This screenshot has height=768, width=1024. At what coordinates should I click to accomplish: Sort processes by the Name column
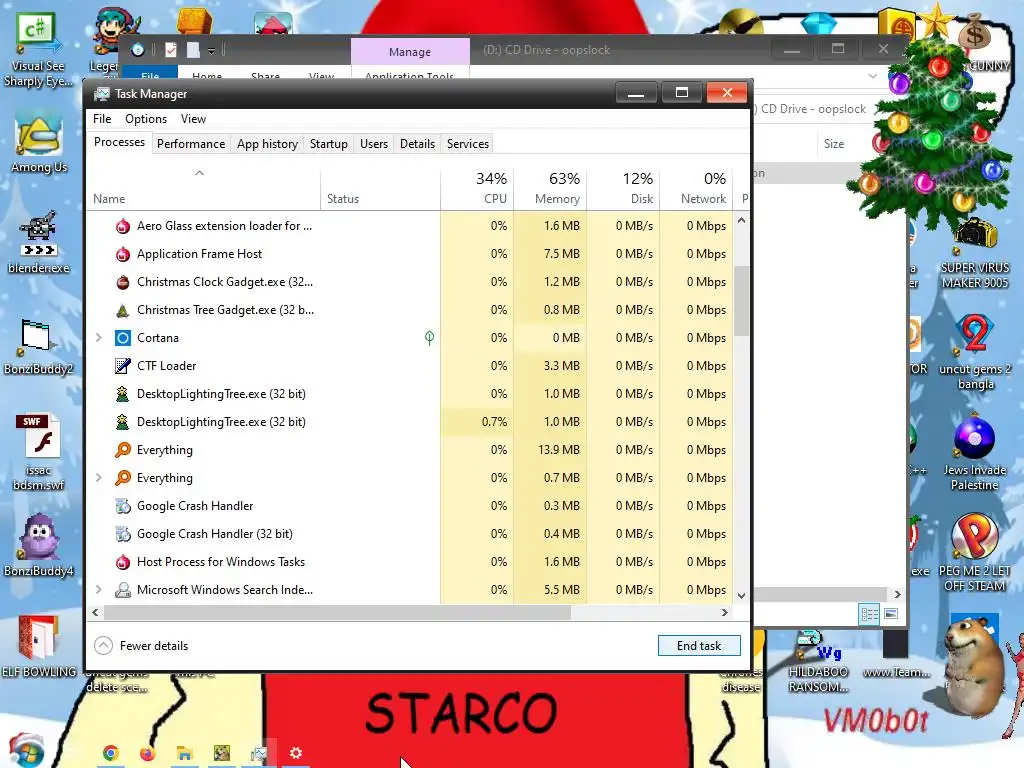203,189
